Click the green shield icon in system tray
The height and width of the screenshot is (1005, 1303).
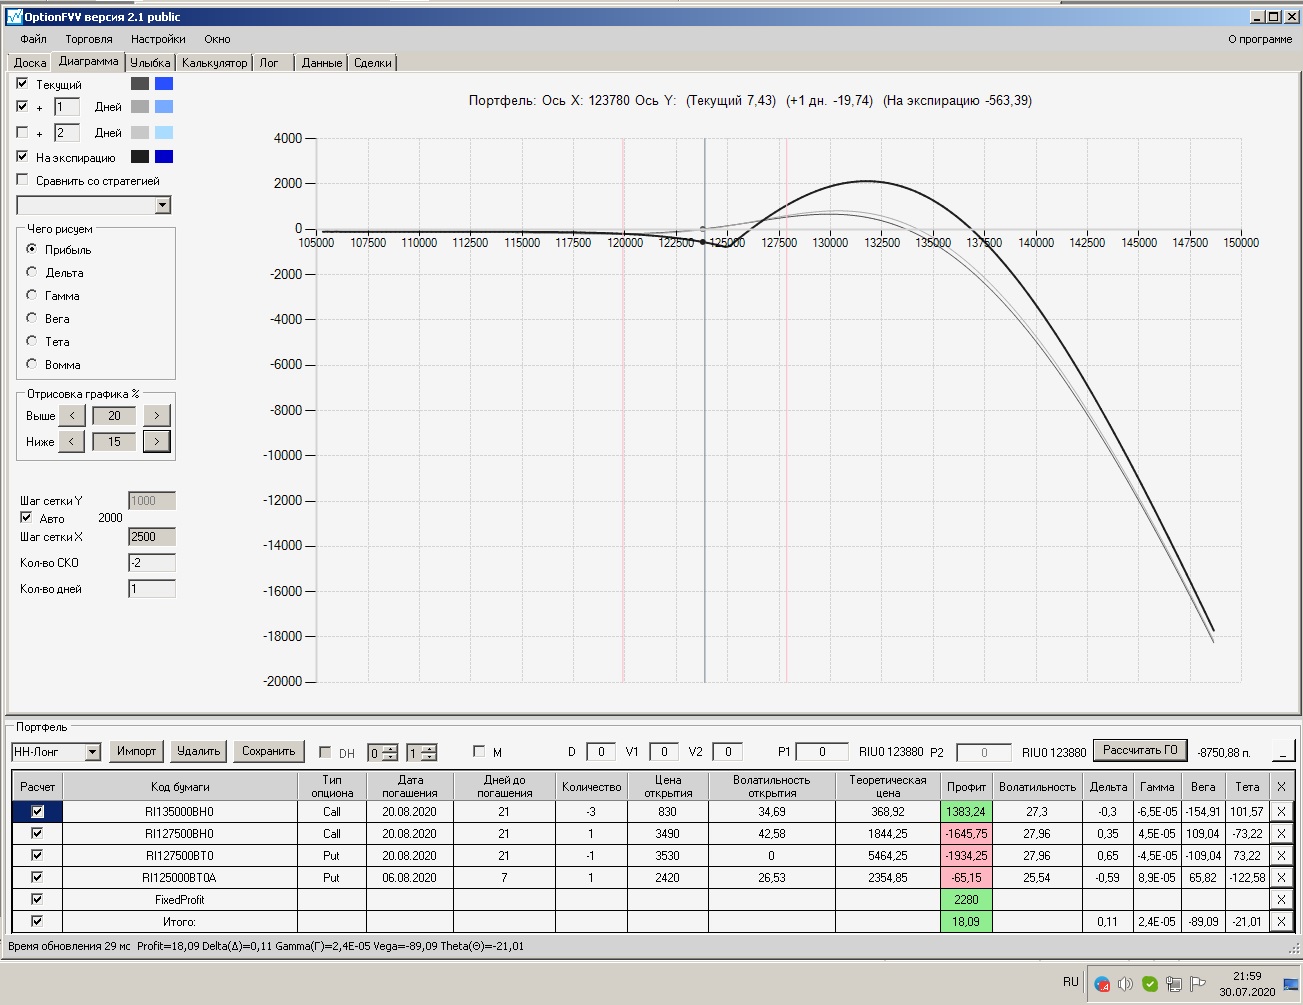point(1150,984)
